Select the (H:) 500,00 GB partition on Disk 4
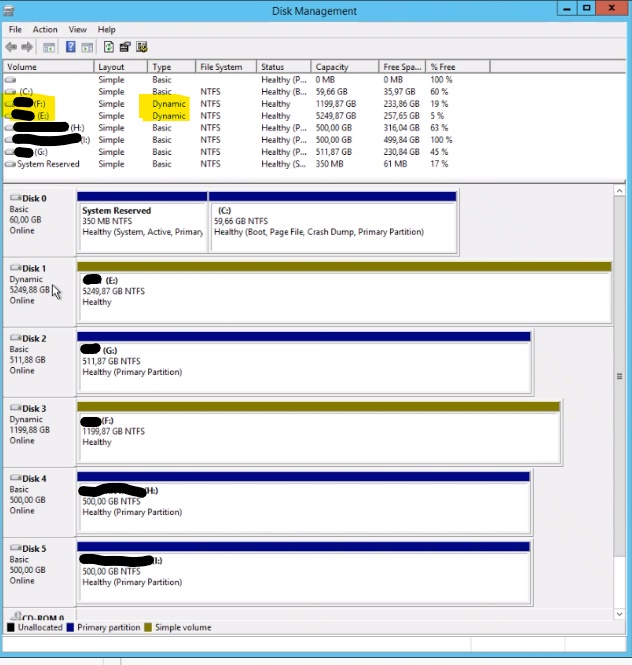The height and width of the screenshot is (665, 632). [304, 503]
